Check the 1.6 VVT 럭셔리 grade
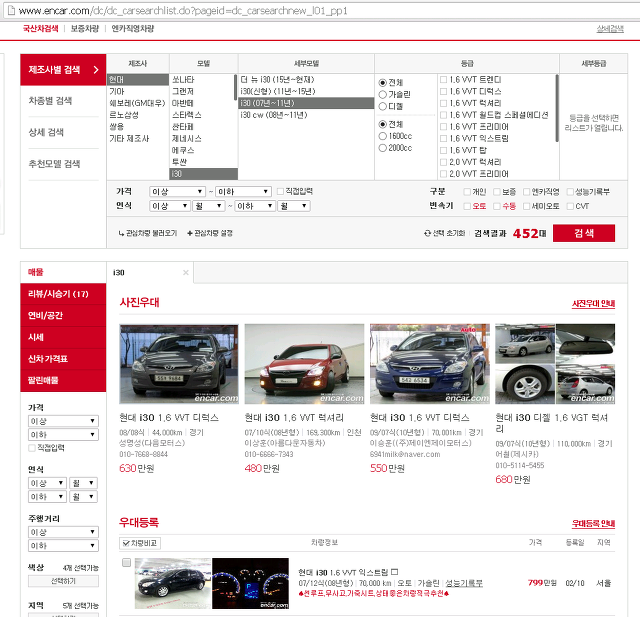The height and width of the screenshot is (617, 640). coord(443,103)
